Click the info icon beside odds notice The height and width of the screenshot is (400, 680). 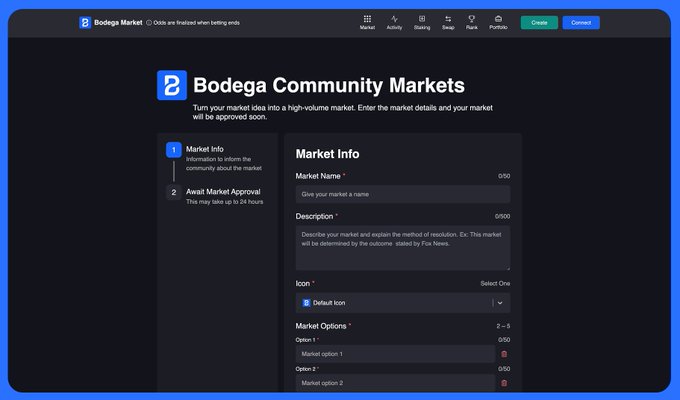point(149,23)
